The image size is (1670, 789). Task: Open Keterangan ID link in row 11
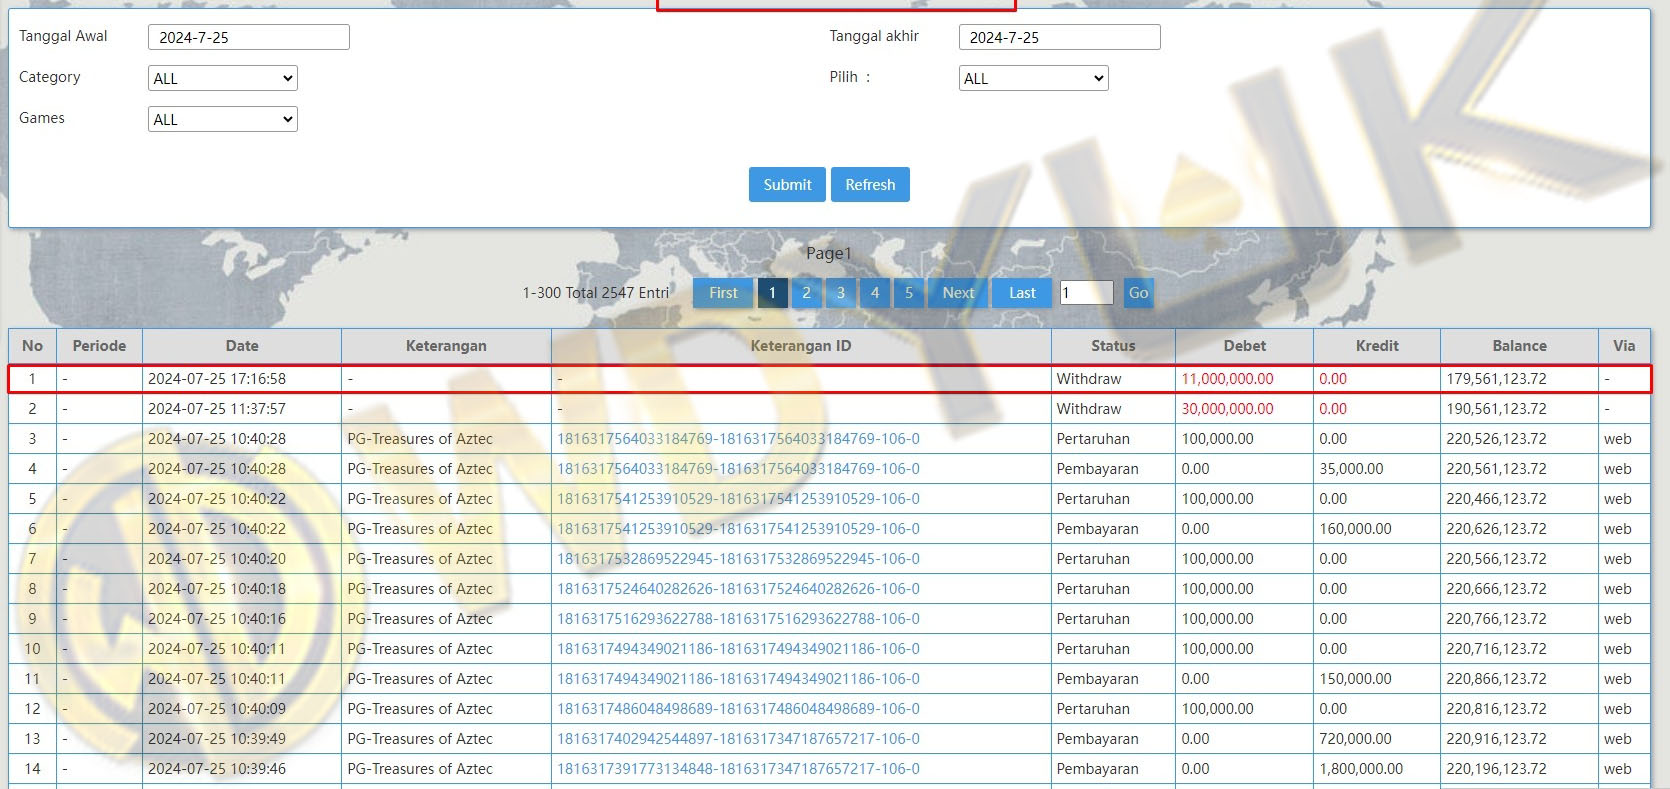[x=738, y=679]
